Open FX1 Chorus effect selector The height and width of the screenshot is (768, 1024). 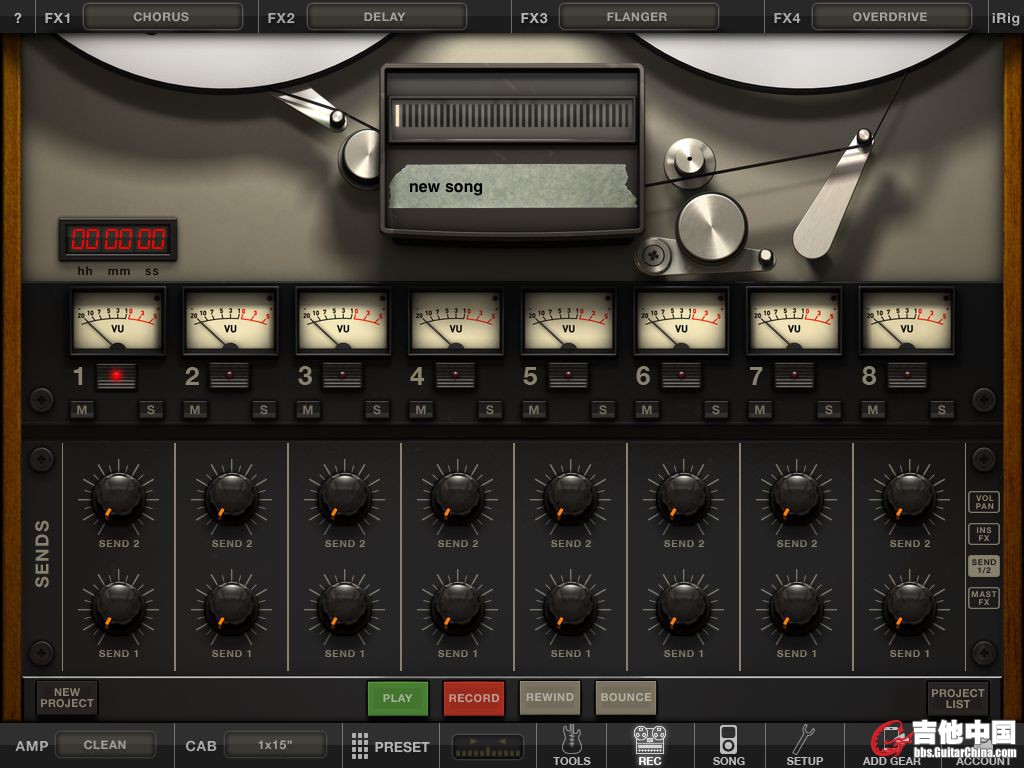163,17
